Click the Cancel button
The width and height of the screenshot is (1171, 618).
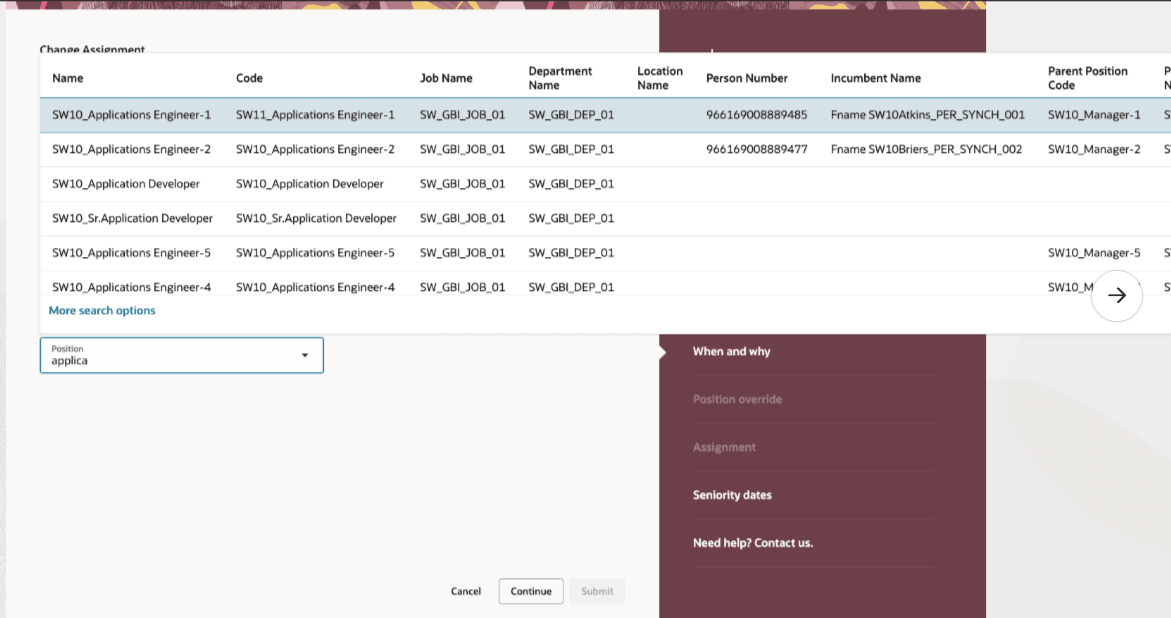point(466,591)
